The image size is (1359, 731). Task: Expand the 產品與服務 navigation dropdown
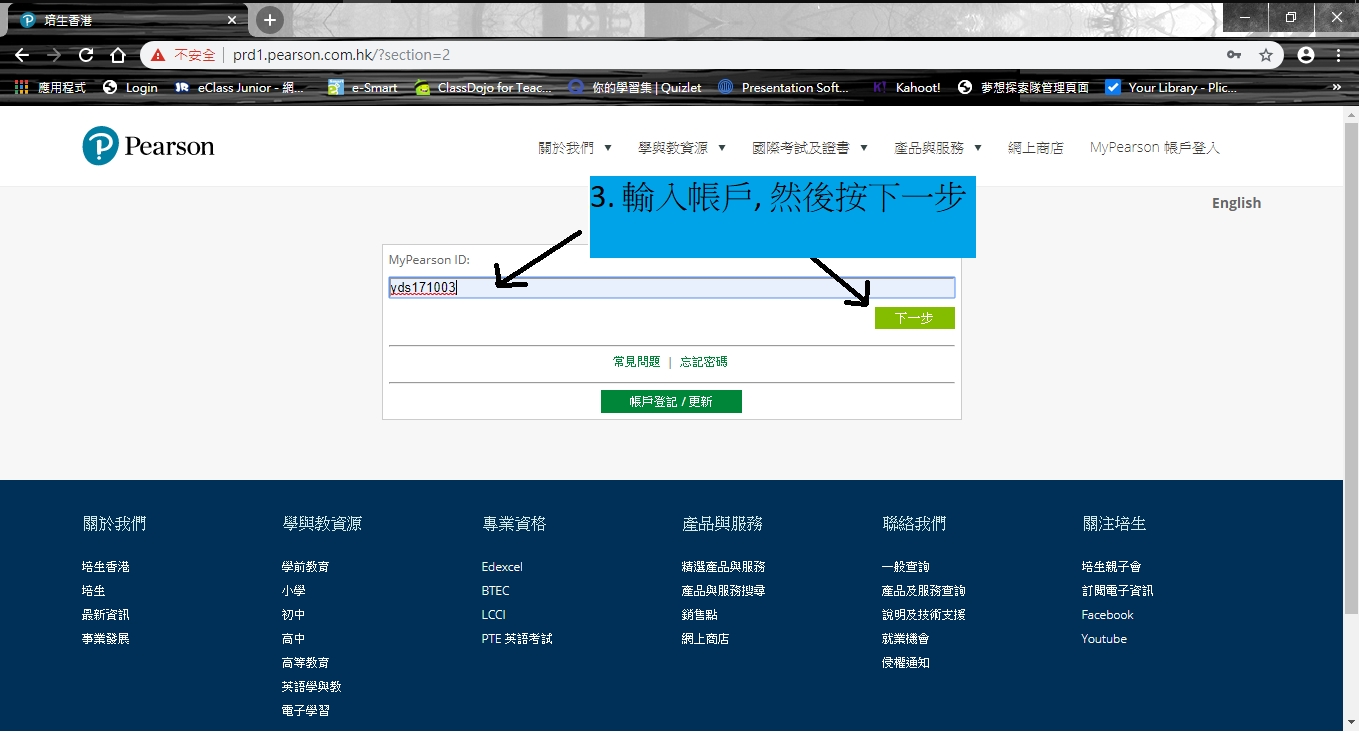tap(938, 148)
